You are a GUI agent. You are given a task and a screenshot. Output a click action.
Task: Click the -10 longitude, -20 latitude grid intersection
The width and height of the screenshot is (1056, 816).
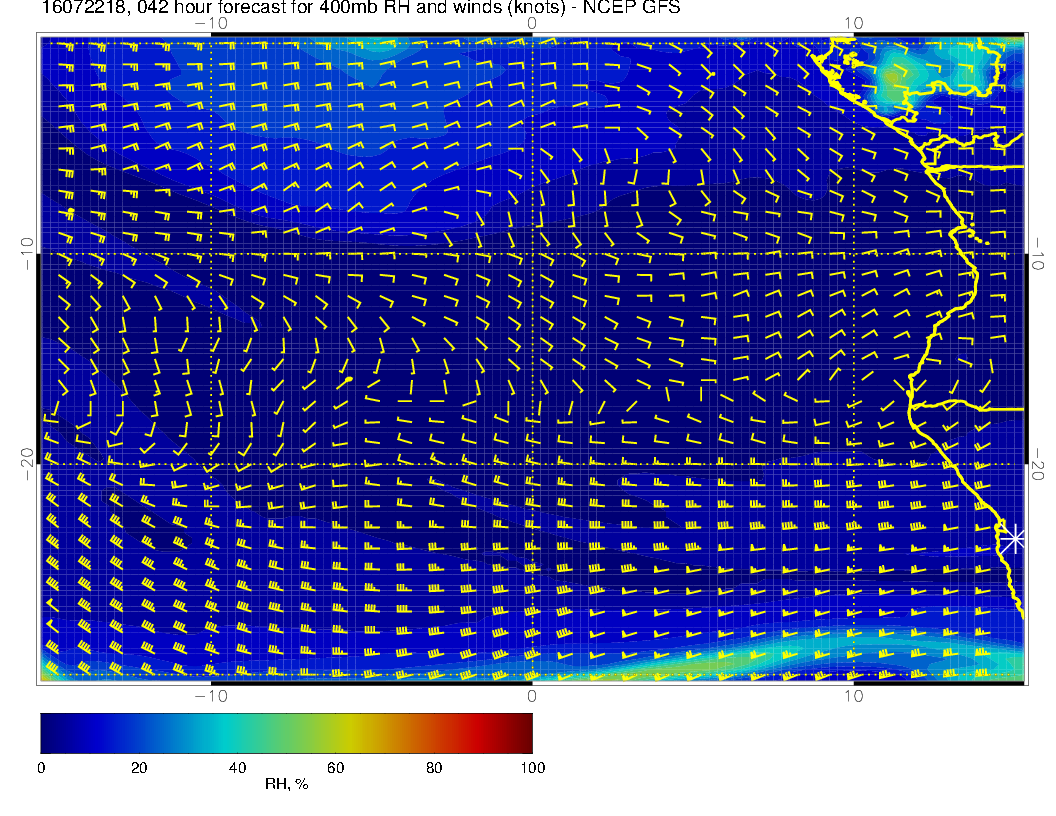(211, 464)
